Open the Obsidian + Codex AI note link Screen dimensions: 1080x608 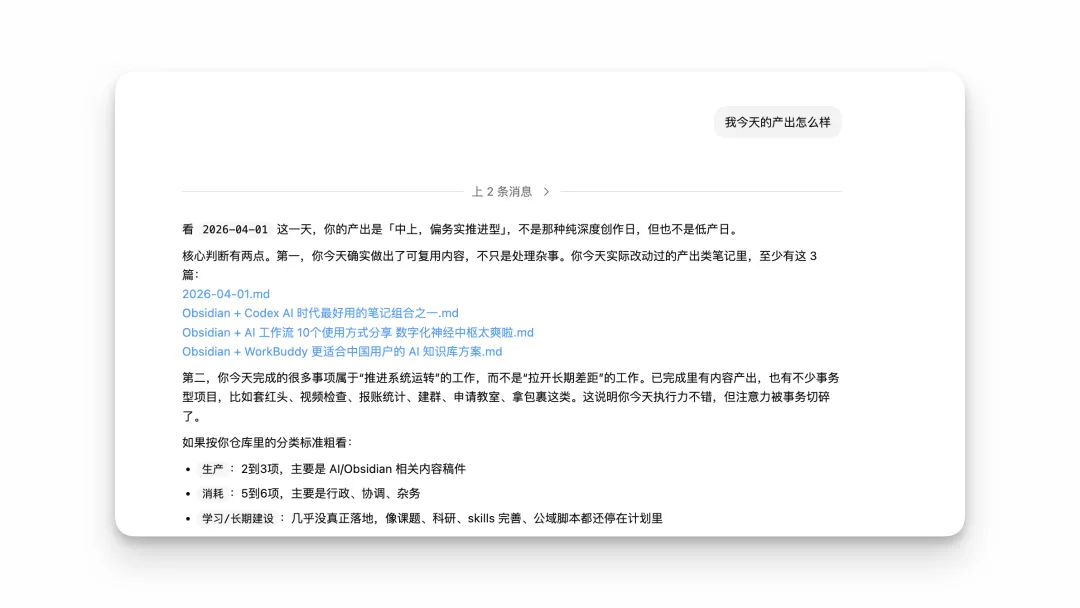pos(320,313)
